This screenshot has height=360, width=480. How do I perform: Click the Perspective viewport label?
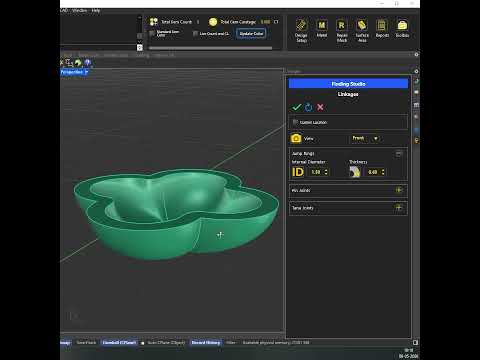(72, 72)
